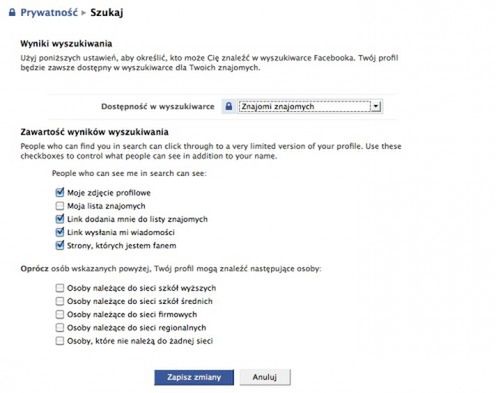Expand the Dostępność w wyszukiwarce dropdown arrow
Viewport: 496px width, 393px height.
pyautogui.click(x=376, y=106)
